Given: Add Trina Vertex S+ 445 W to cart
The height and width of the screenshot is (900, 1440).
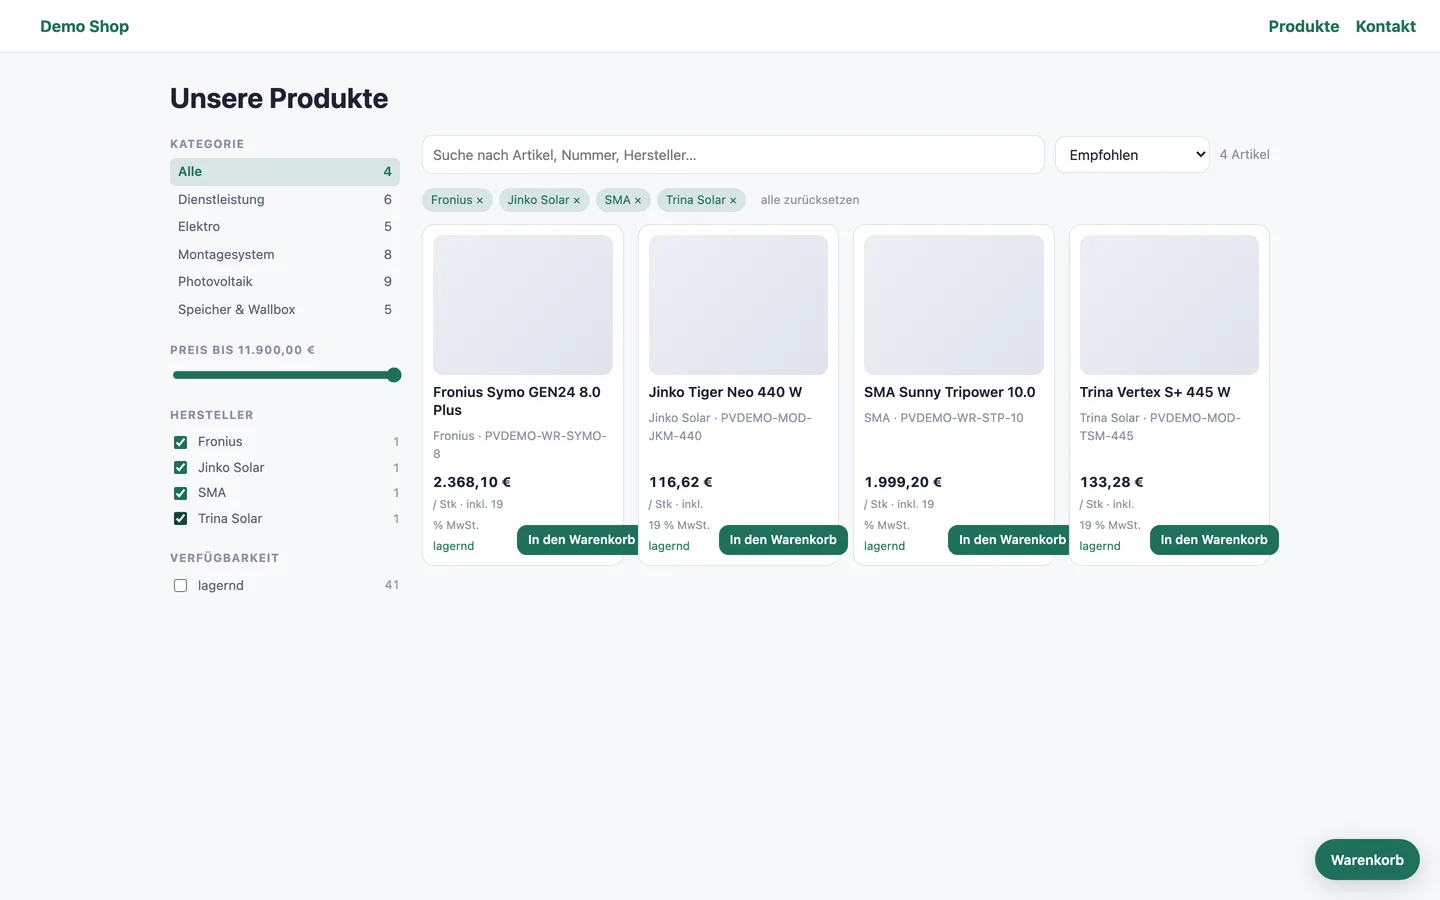Looking at the screenshot, I should 1214,540.
